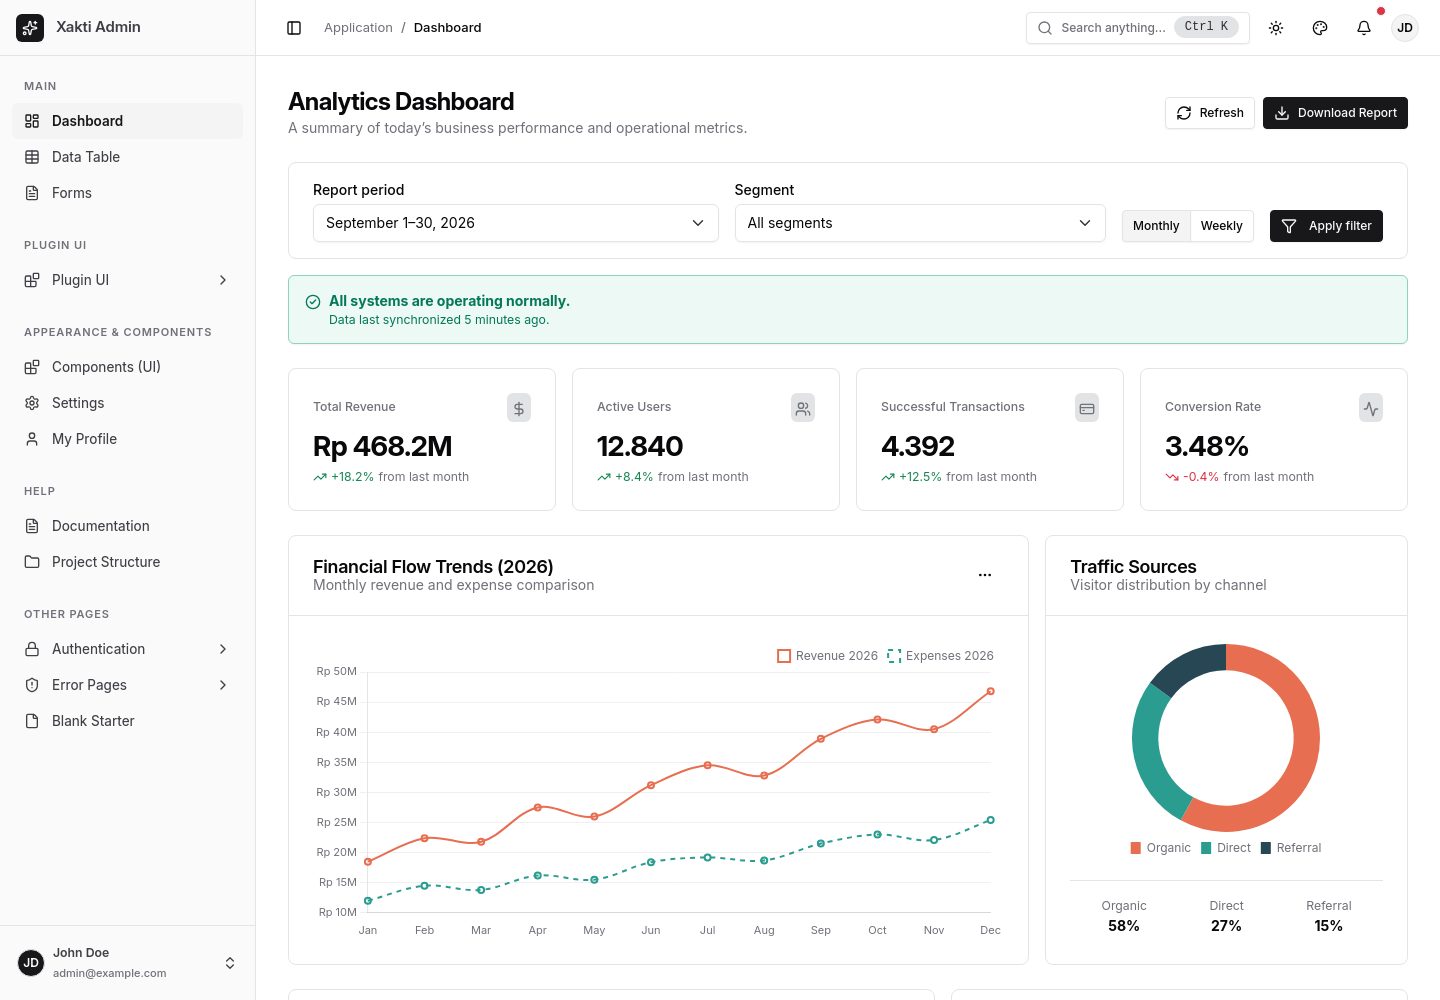Screen dimensions: 1440x1000
Task: Click the My Profile person icon
Action: 32,439
